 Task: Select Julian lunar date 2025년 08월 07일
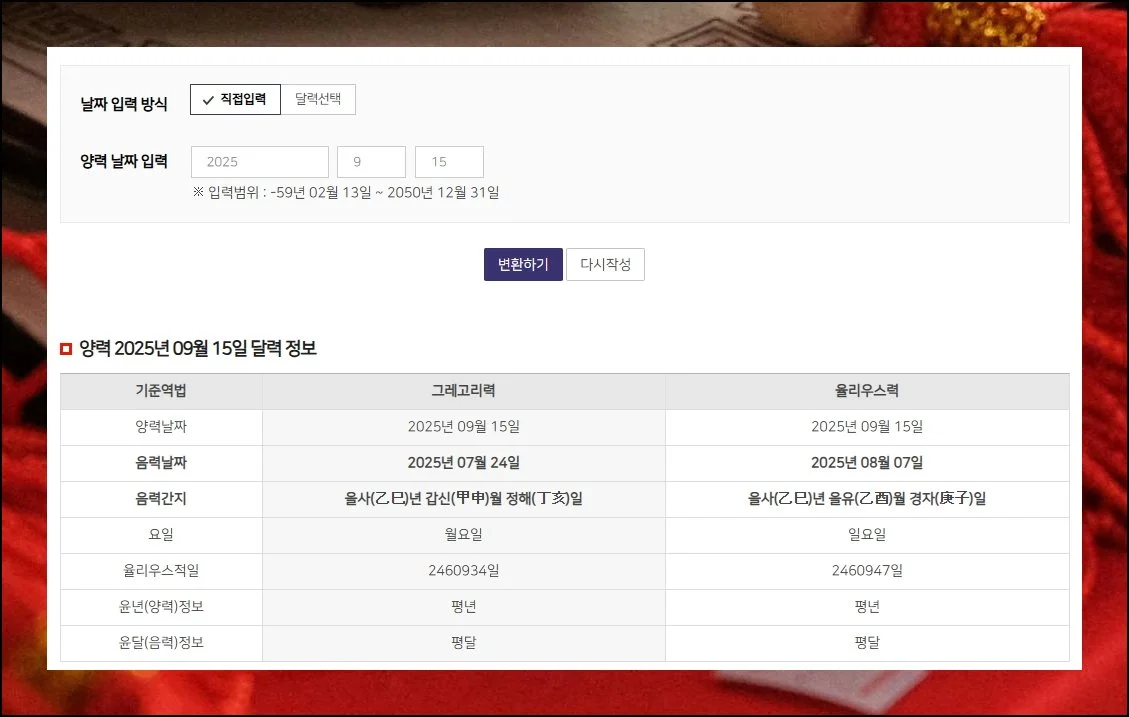(867, 463)
